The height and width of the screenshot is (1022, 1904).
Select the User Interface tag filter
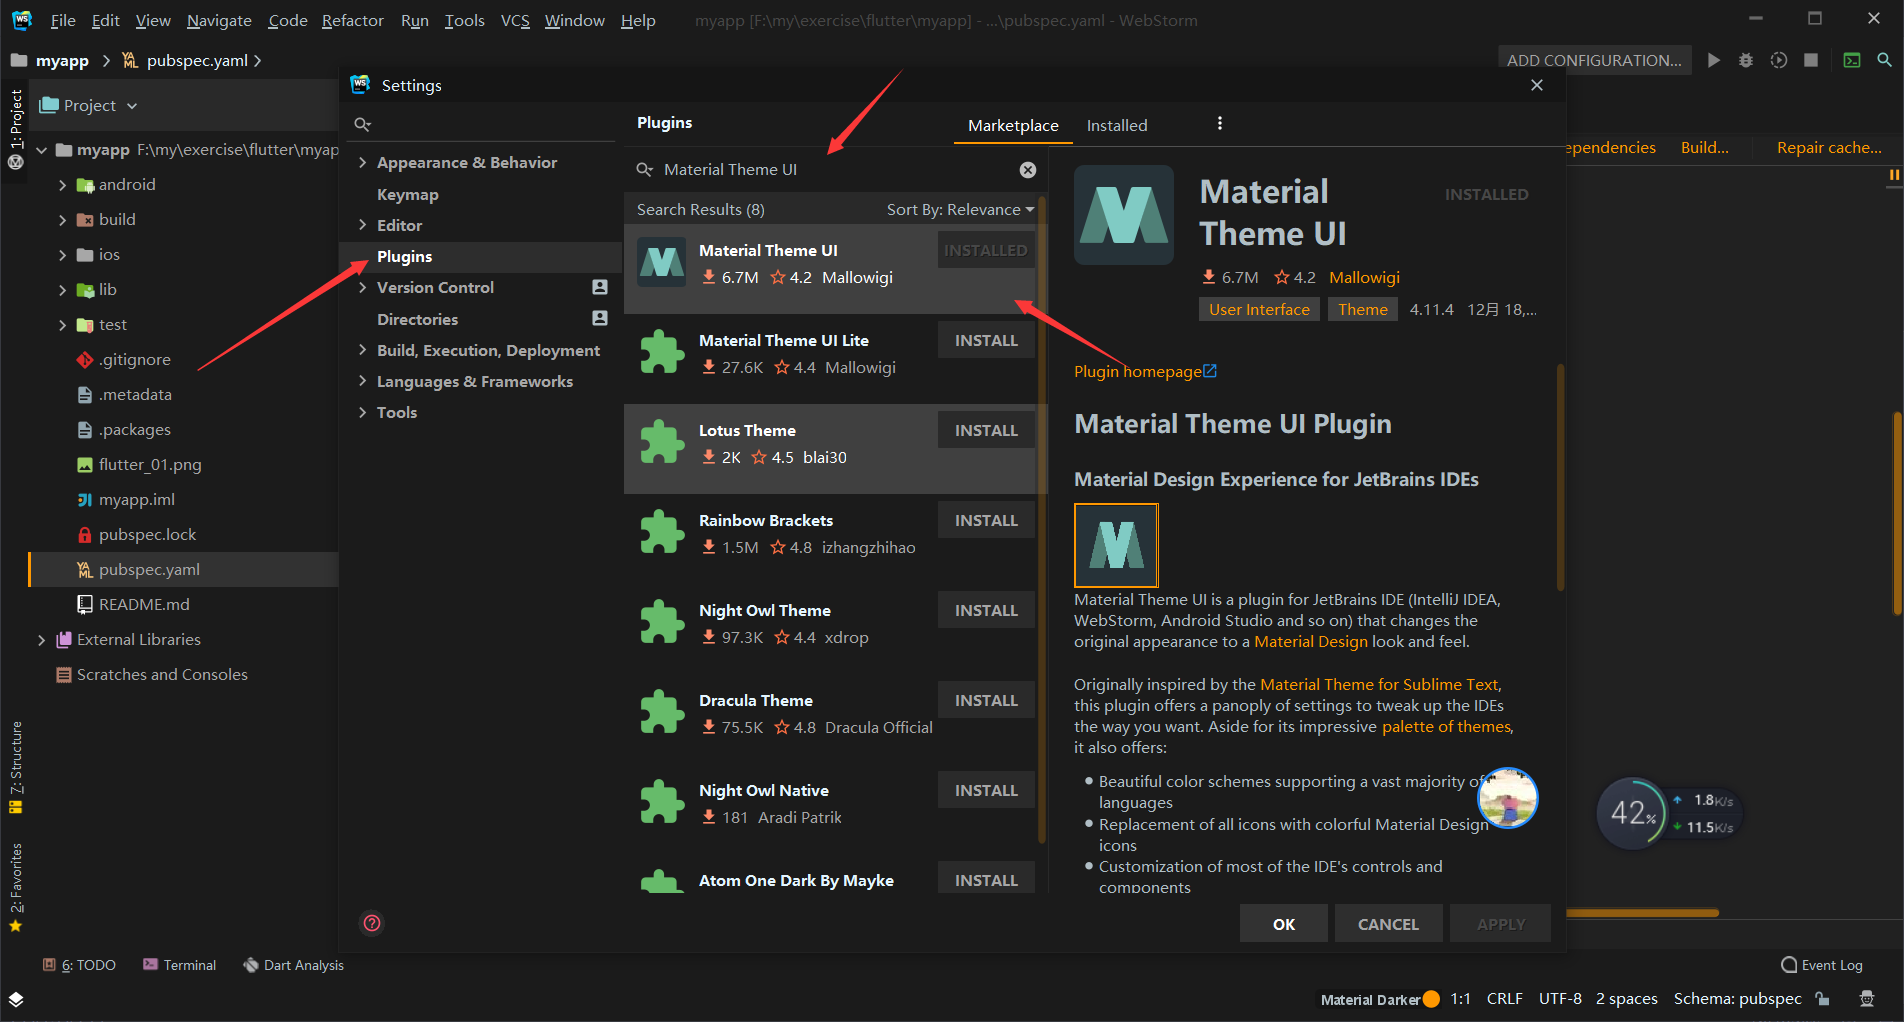click(x=1259, y=309)
